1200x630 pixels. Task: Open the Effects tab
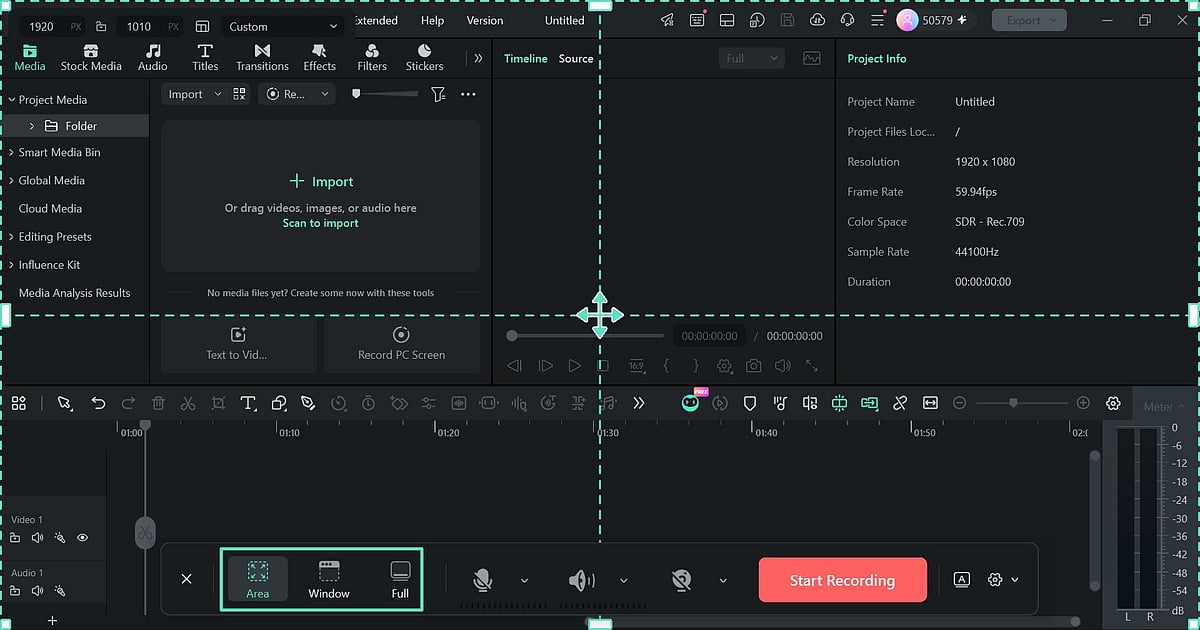(319, 58)
